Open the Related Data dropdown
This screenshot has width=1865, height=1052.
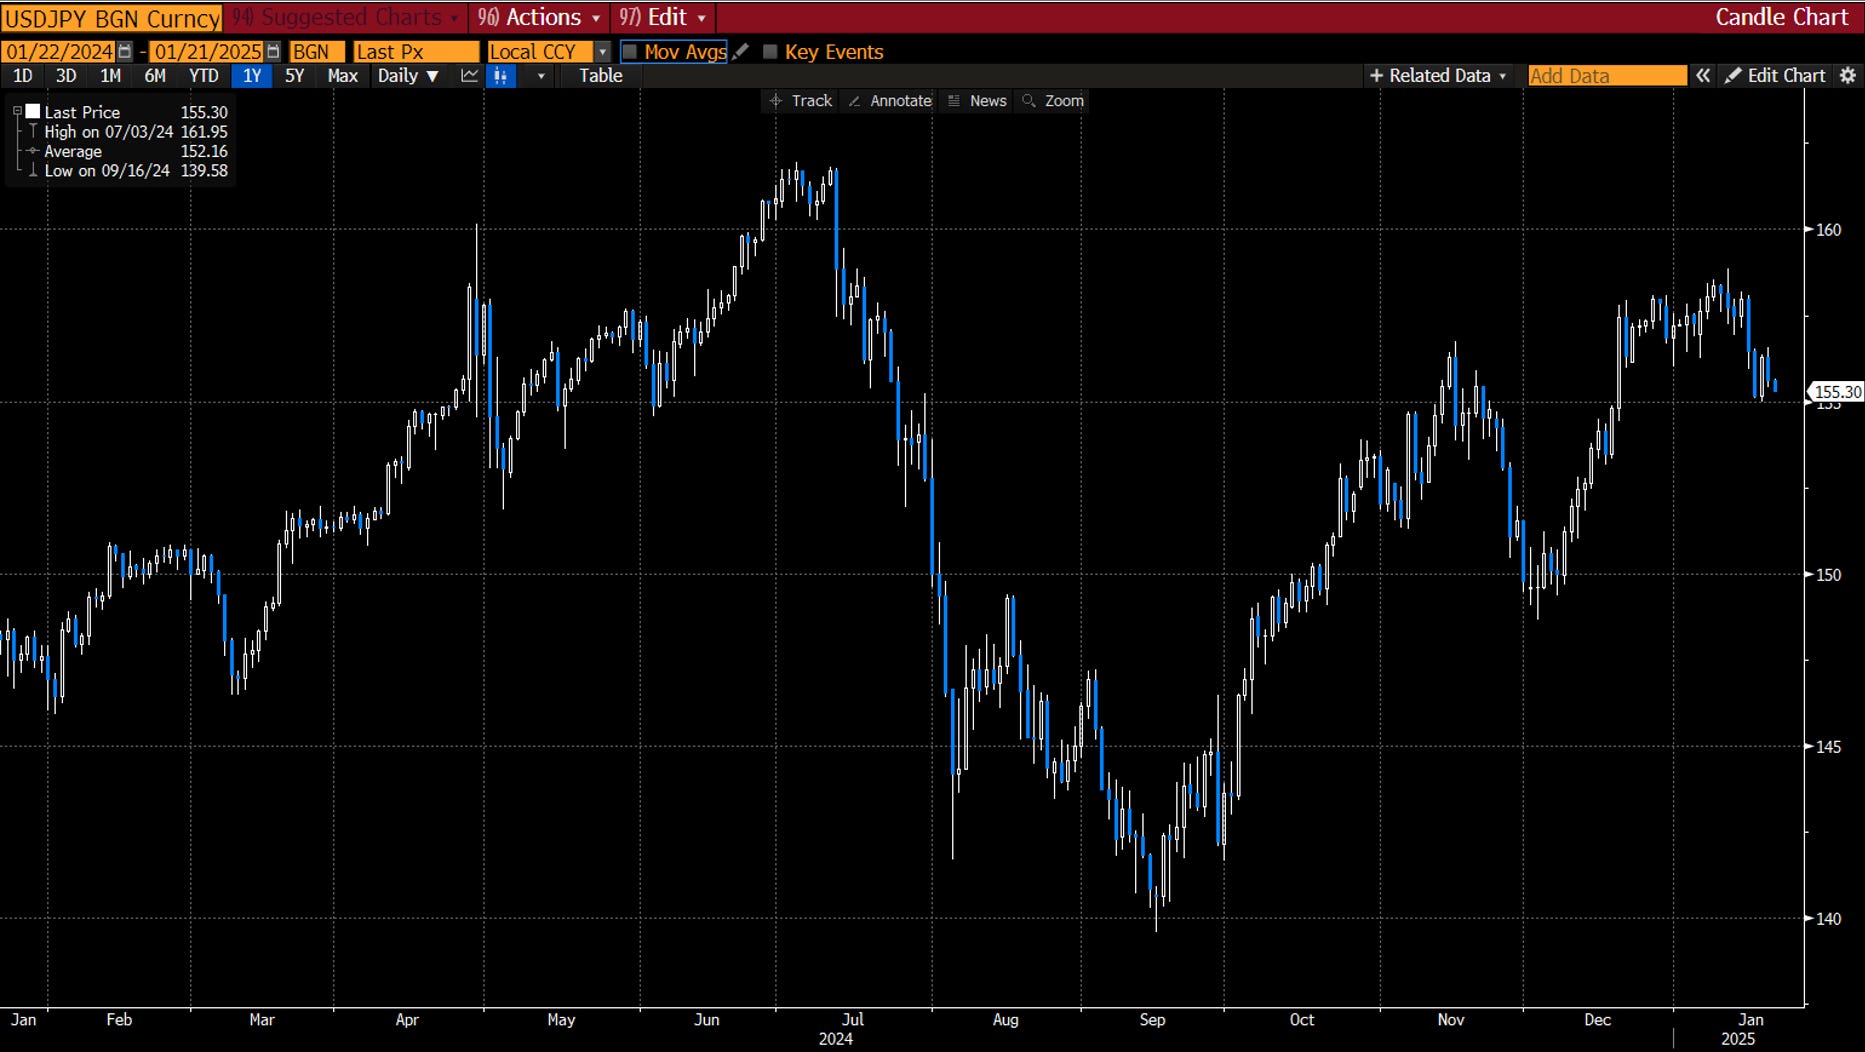point(1437,76)
